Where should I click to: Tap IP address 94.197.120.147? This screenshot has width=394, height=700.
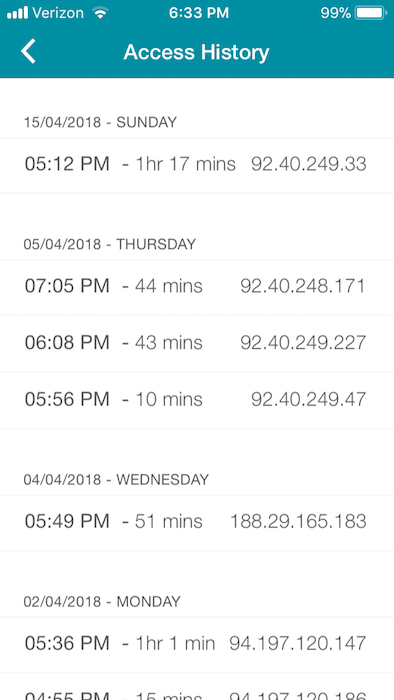(298, 644)
